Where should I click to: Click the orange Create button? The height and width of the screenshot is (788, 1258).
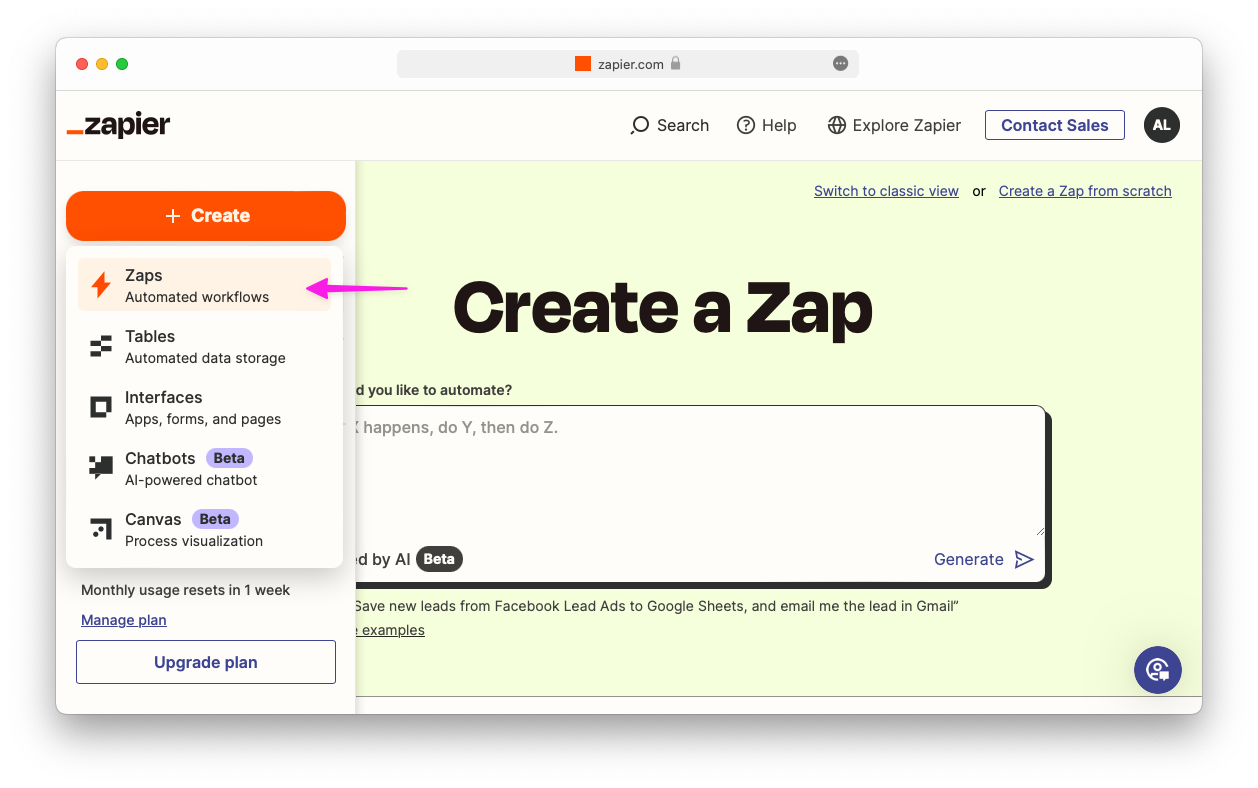click(x=206, y=216)
